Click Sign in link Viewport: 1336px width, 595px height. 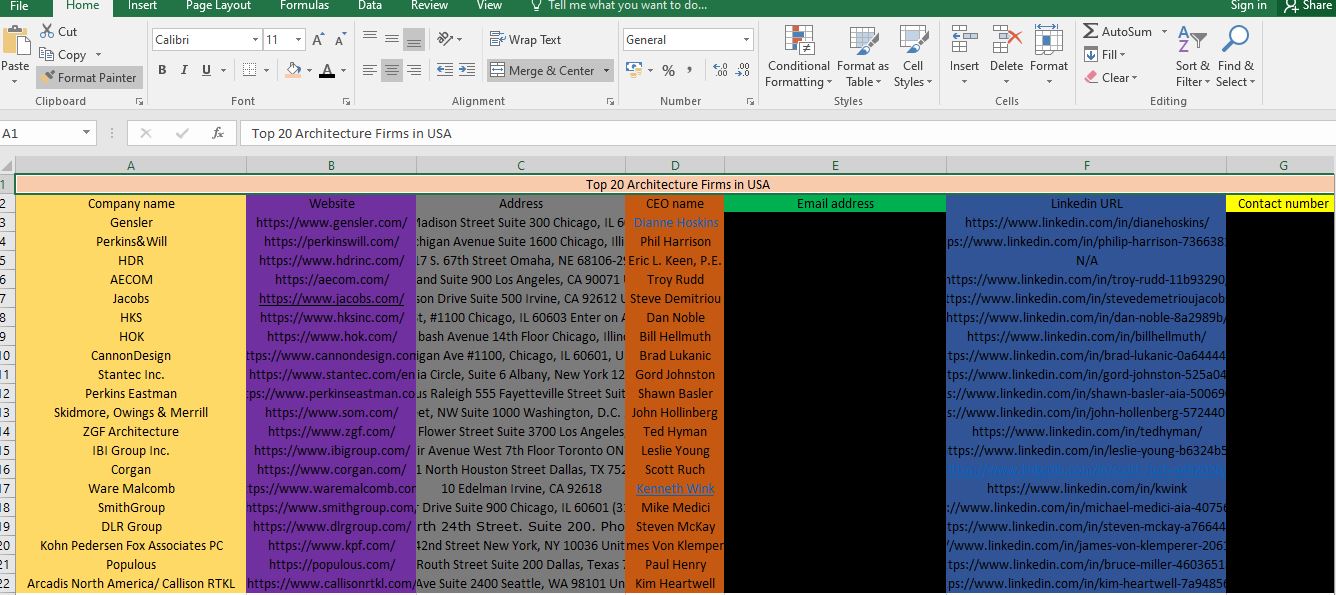(1249, 6)
